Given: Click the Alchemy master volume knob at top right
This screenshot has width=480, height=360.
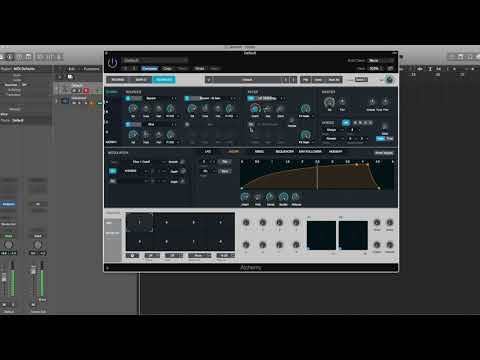Looking at the screenshot, I should click(x=389, y=80).
